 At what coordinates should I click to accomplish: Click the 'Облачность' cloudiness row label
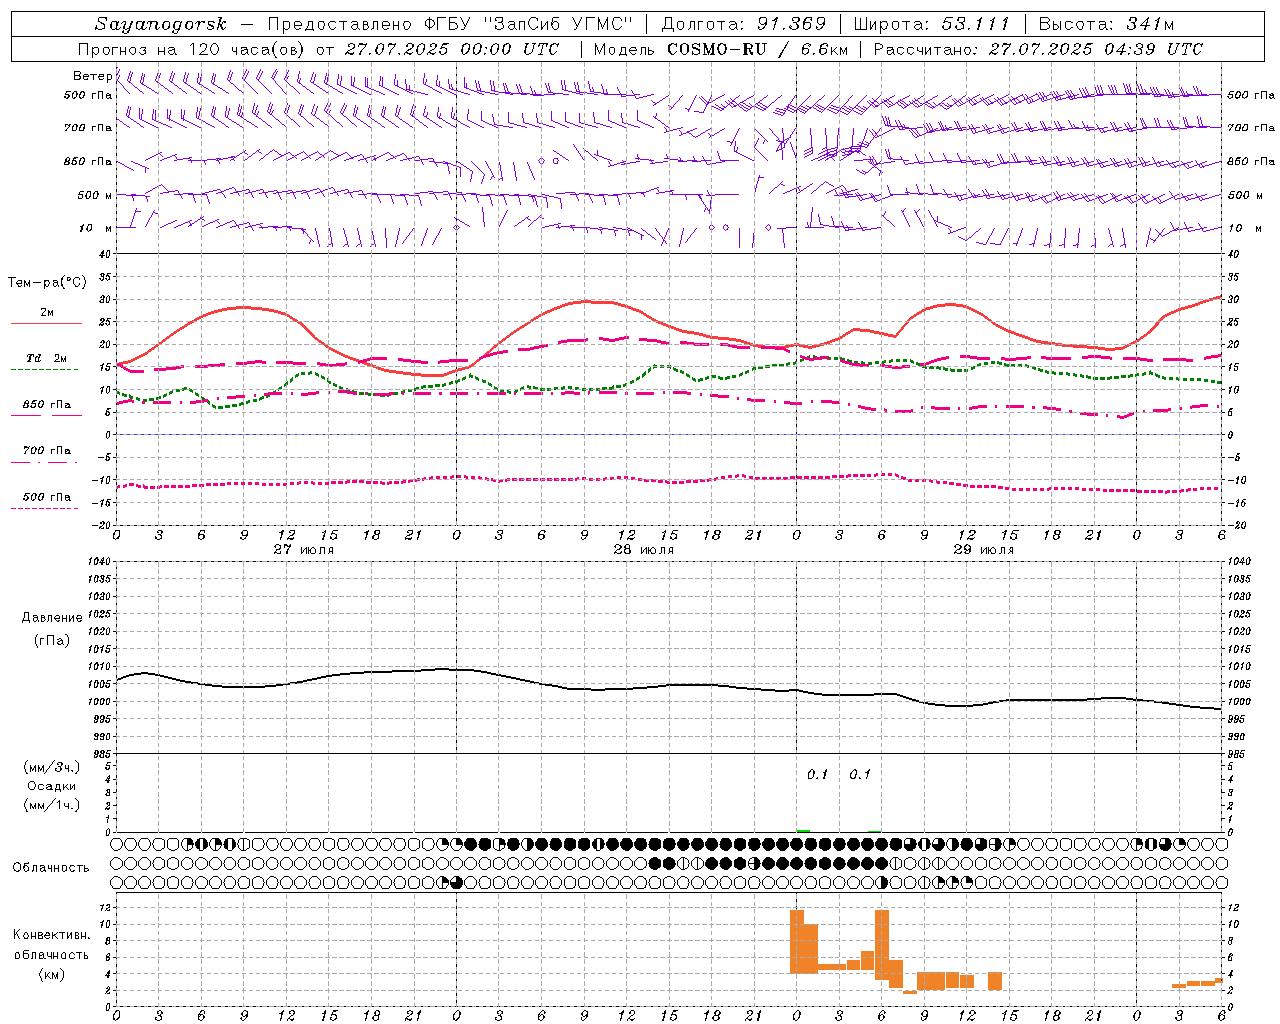coord(51,867)
